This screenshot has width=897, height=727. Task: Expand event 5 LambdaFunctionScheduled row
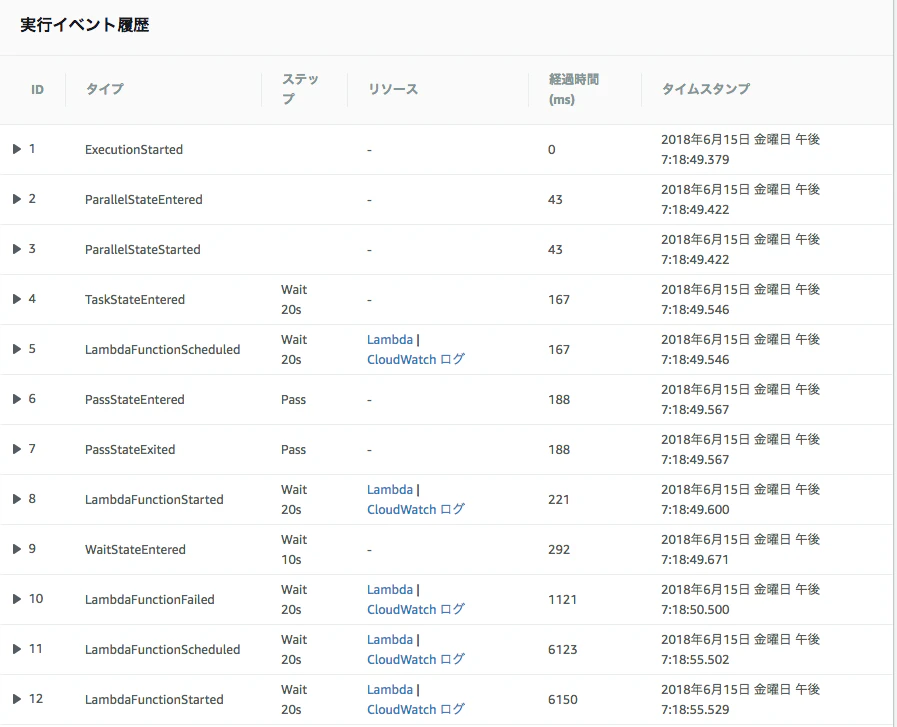click(x=17, y=349)
